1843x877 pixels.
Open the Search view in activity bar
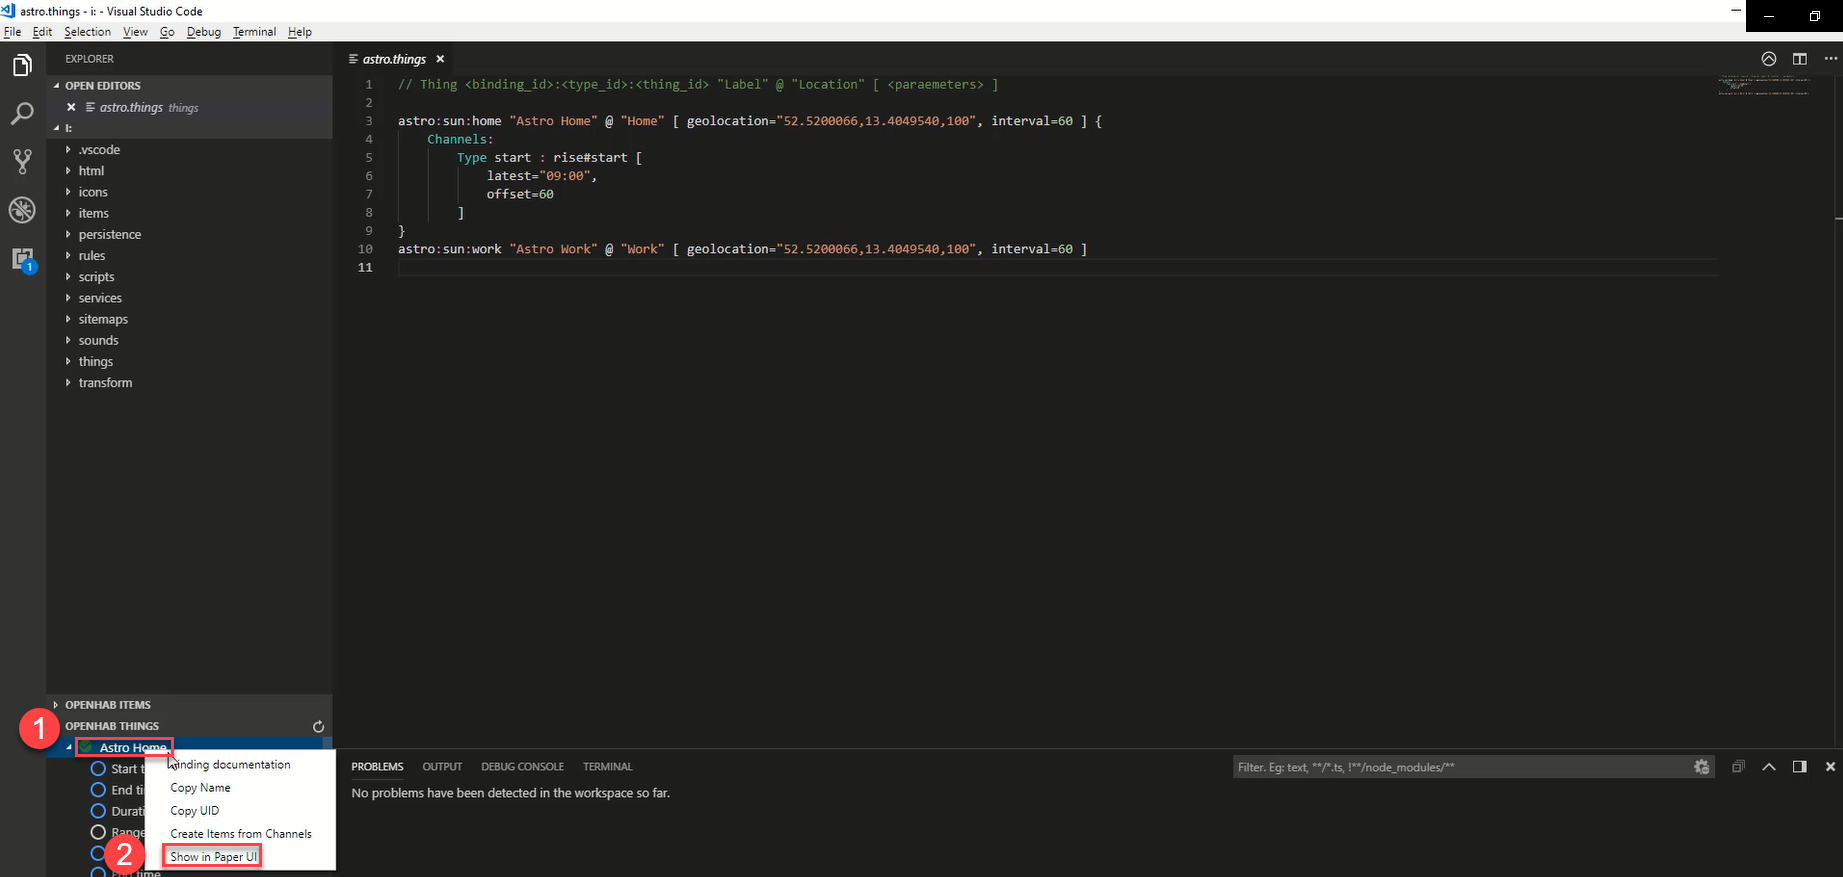click(22, 114)
